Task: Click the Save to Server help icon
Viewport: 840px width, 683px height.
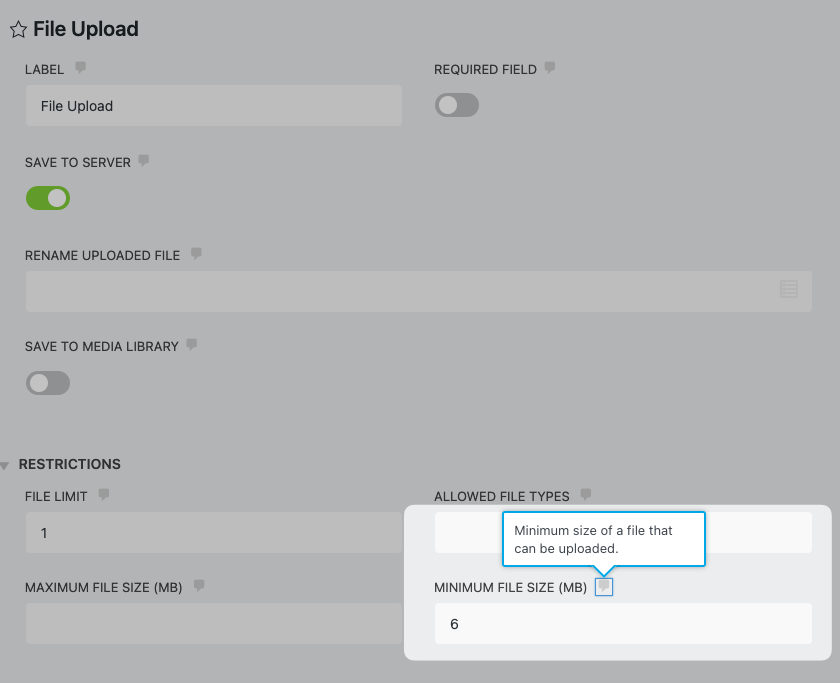Action: click(144, 160)
